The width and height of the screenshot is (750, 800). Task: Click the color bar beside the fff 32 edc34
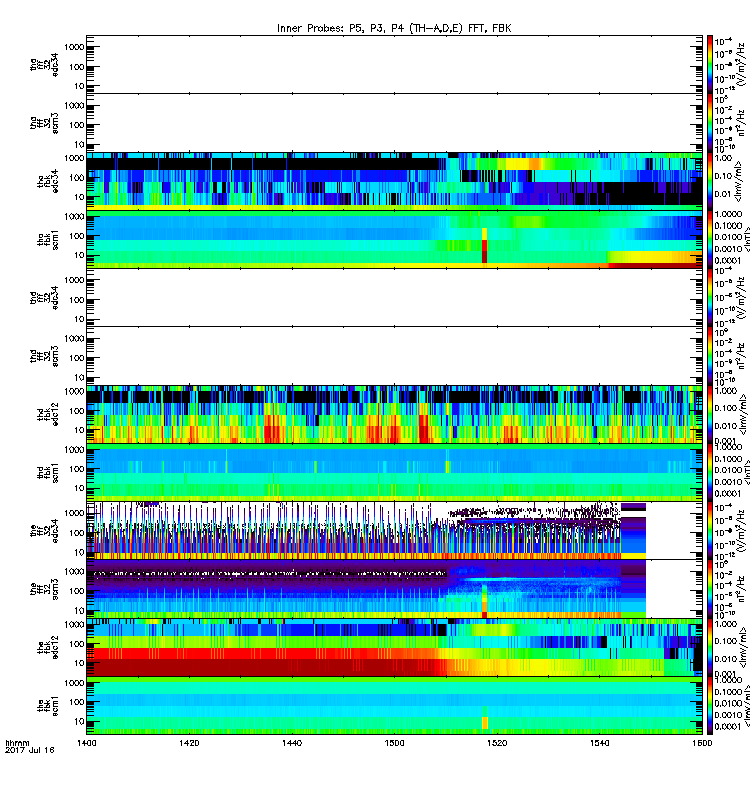(x=710, y=531)
